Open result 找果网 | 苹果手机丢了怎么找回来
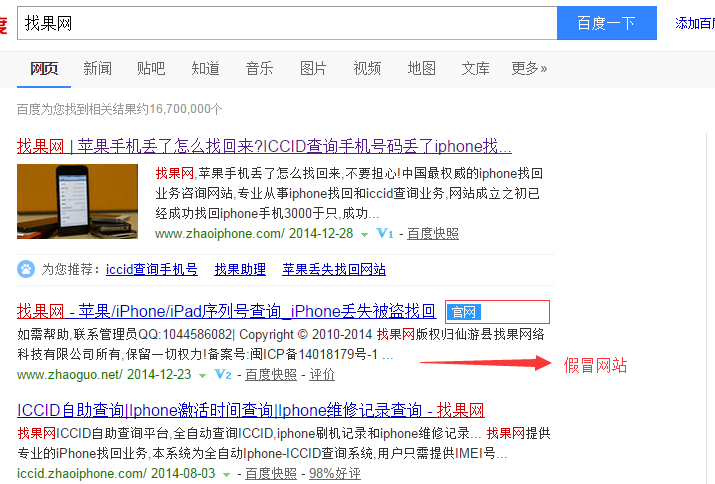The height and width of the screenshot is (484, 715). point(264,146)
